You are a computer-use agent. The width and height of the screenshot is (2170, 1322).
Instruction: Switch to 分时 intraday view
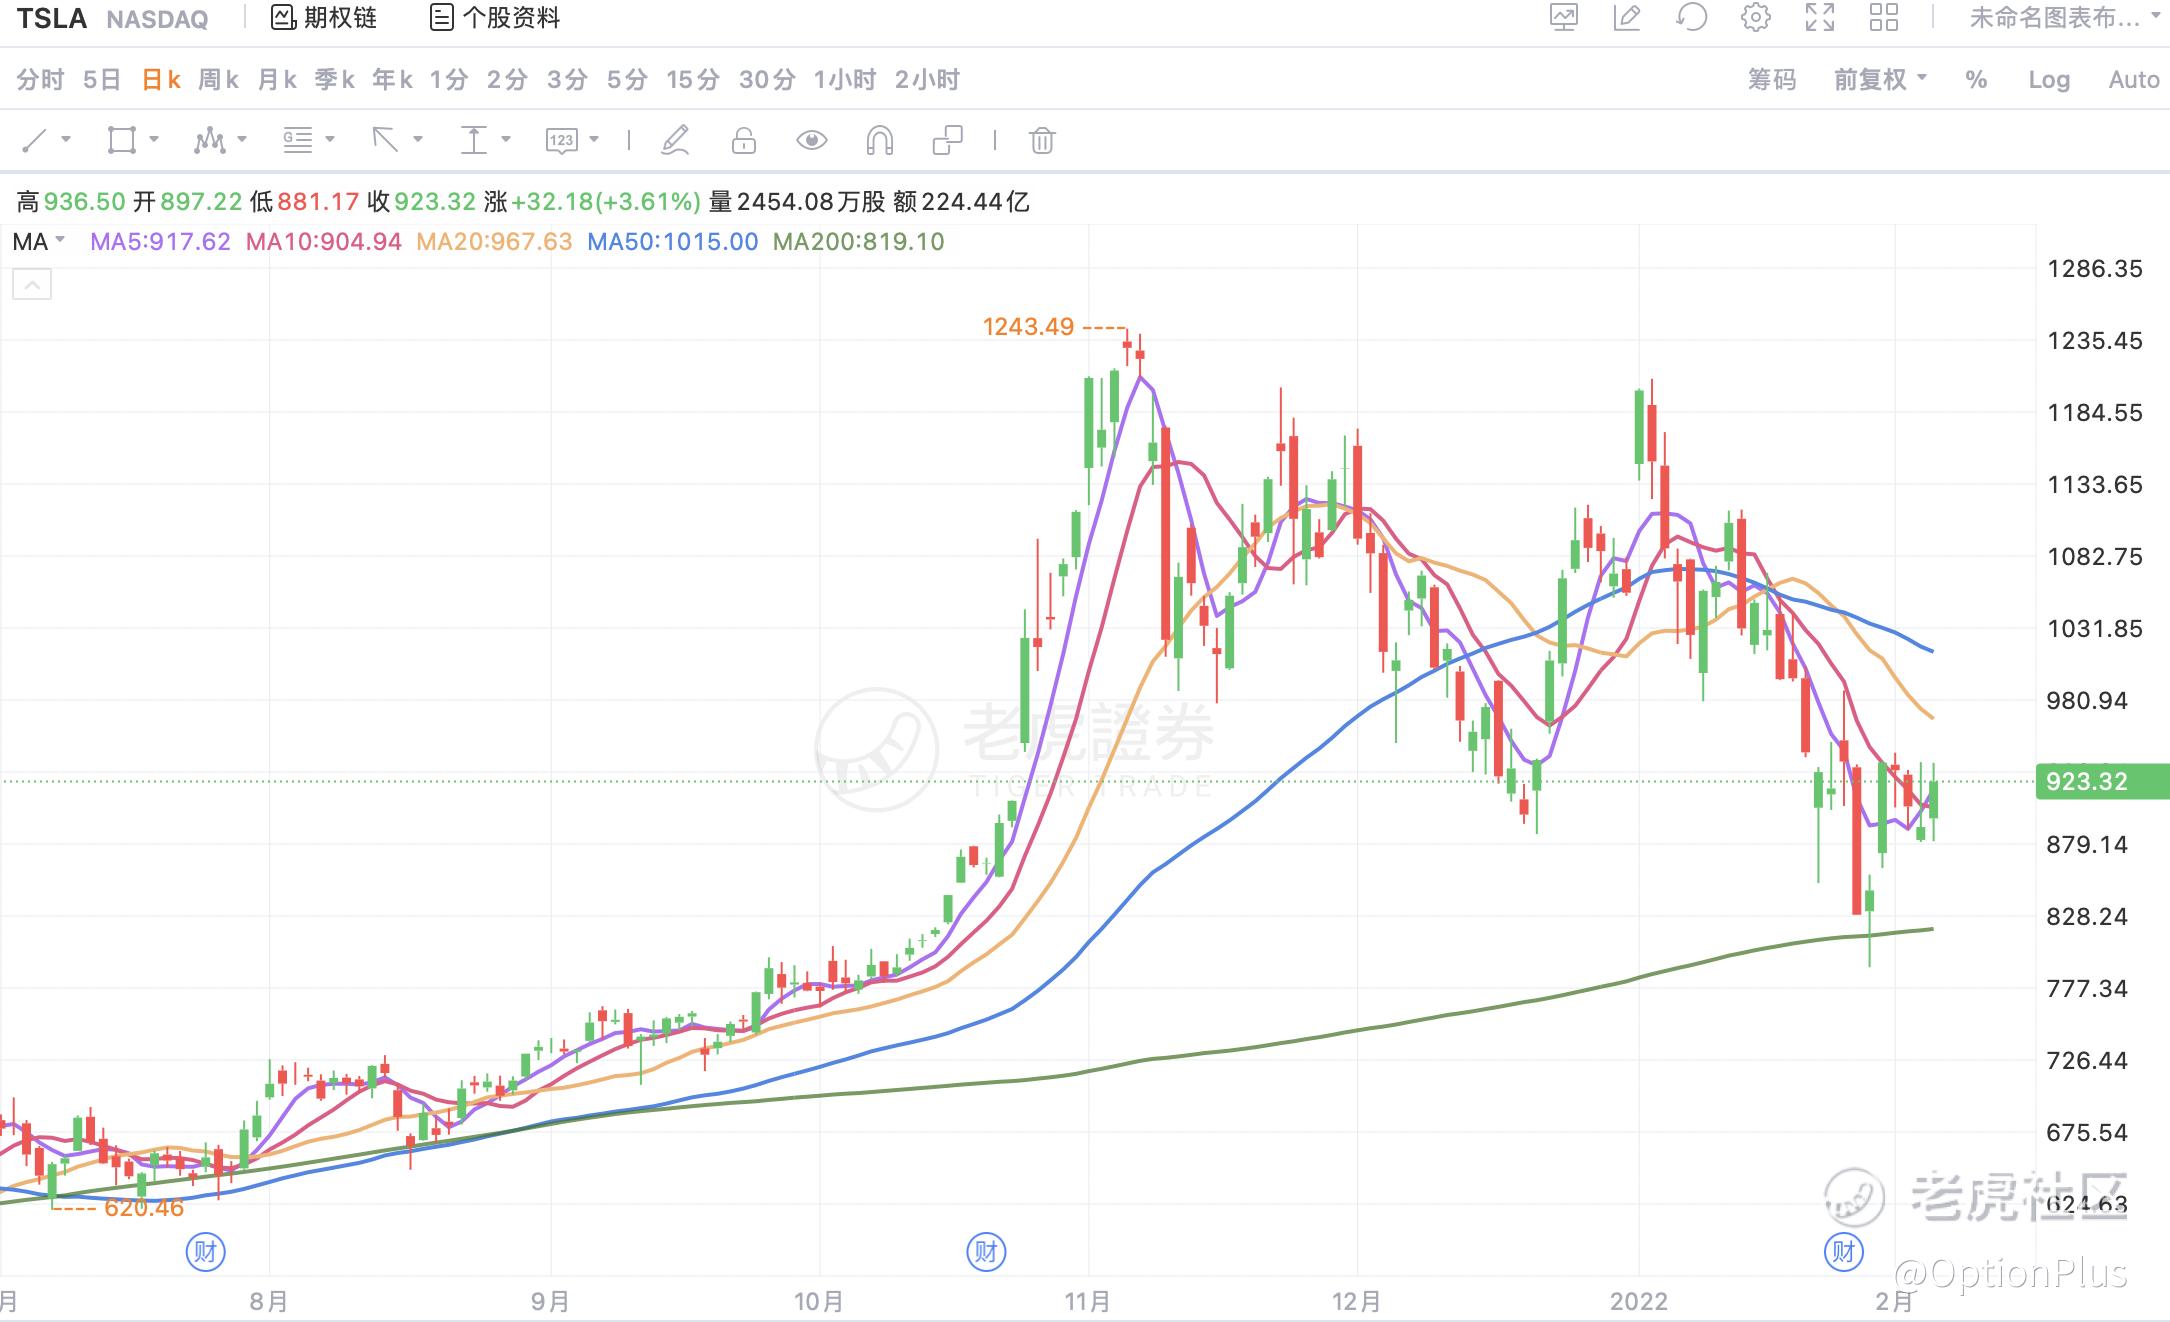pos(40,80)
